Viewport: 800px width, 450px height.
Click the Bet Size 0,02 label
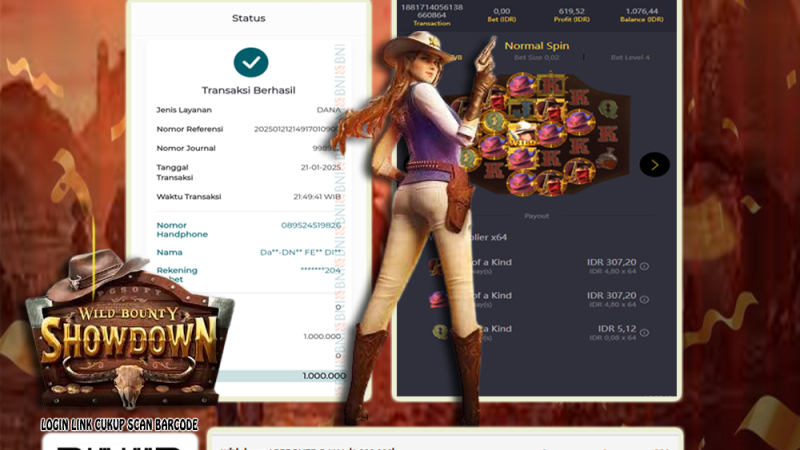coord(537,58)
